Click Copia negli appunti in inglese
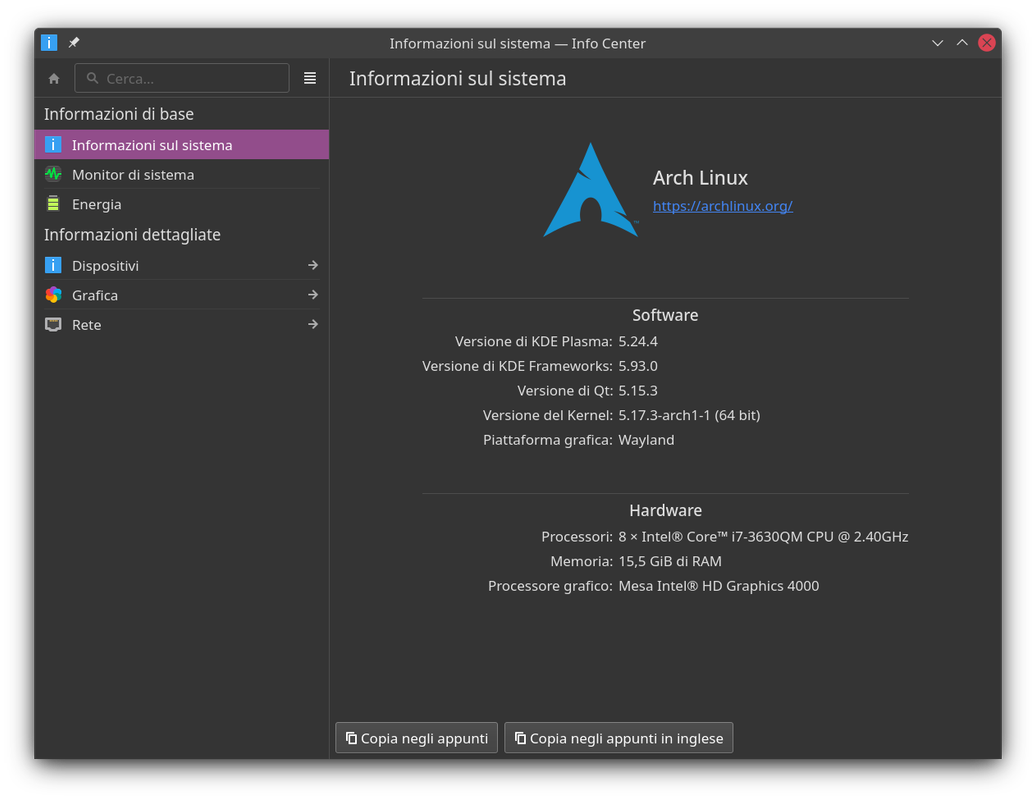Image resolution: width=1036 pixels, height=800 pixels. pyautogui.click(x=618, y=738)
